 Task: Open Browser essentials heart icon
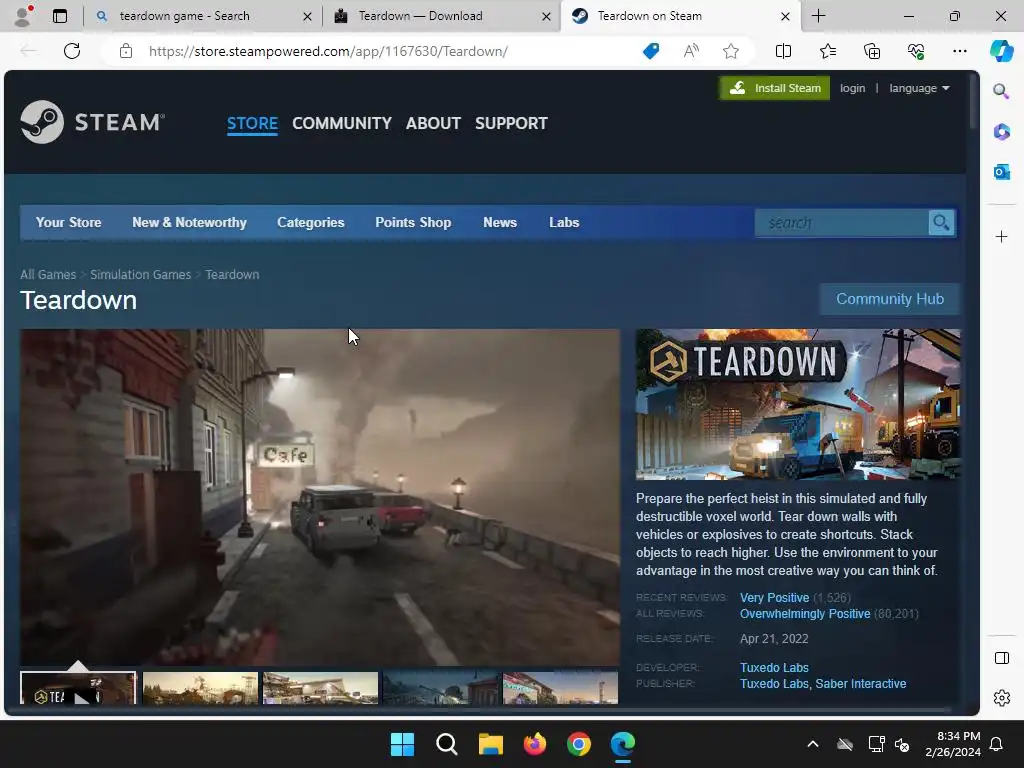(916, 51)
